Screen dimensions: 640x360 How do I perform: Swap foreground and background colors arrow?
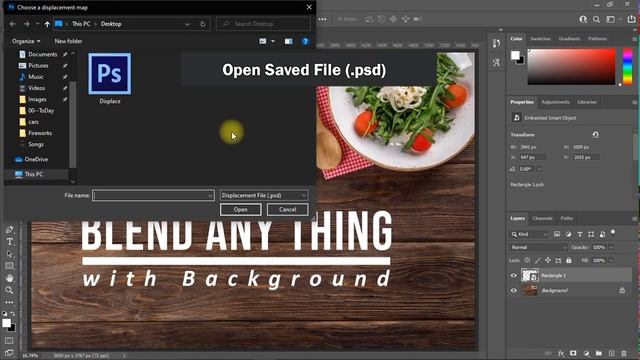(x=13, y=313)
